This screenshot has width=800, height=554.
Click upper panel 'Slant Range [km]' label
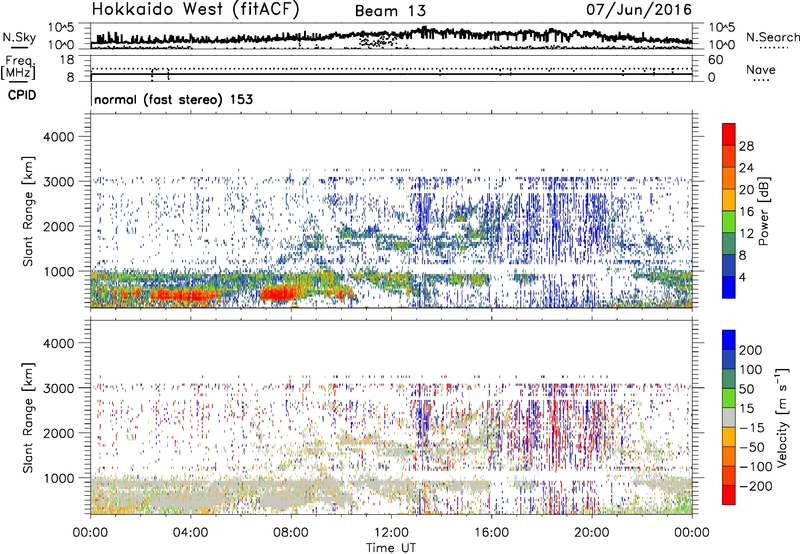click(x=28, y=211)
